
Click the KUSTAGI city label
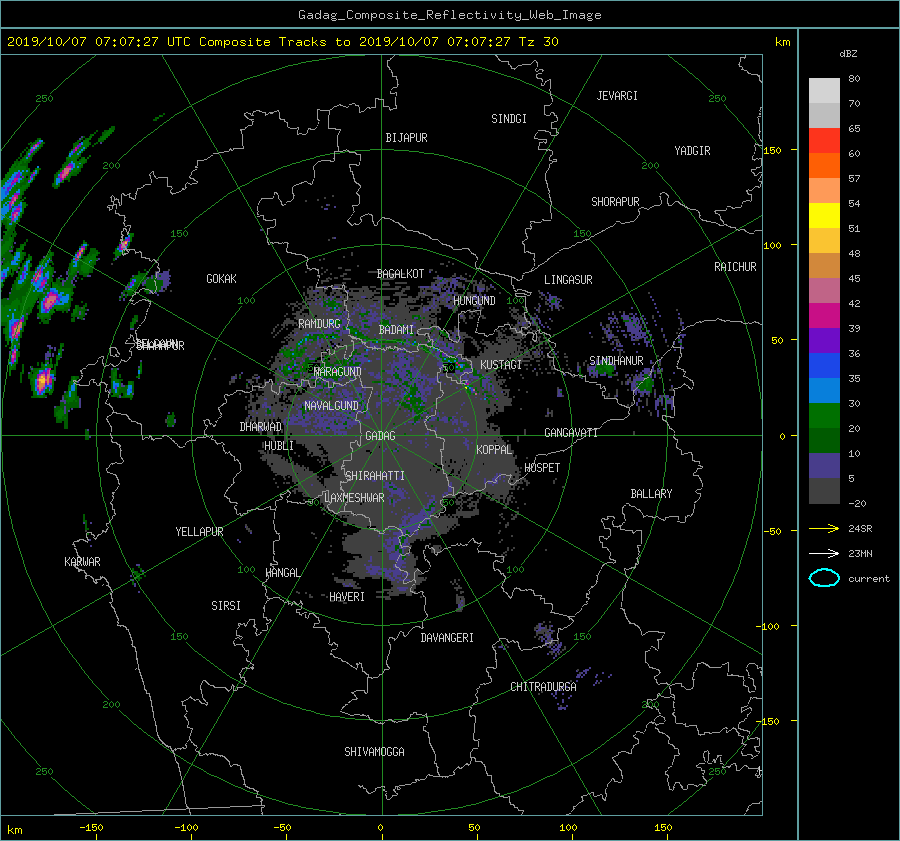(501, 365)
